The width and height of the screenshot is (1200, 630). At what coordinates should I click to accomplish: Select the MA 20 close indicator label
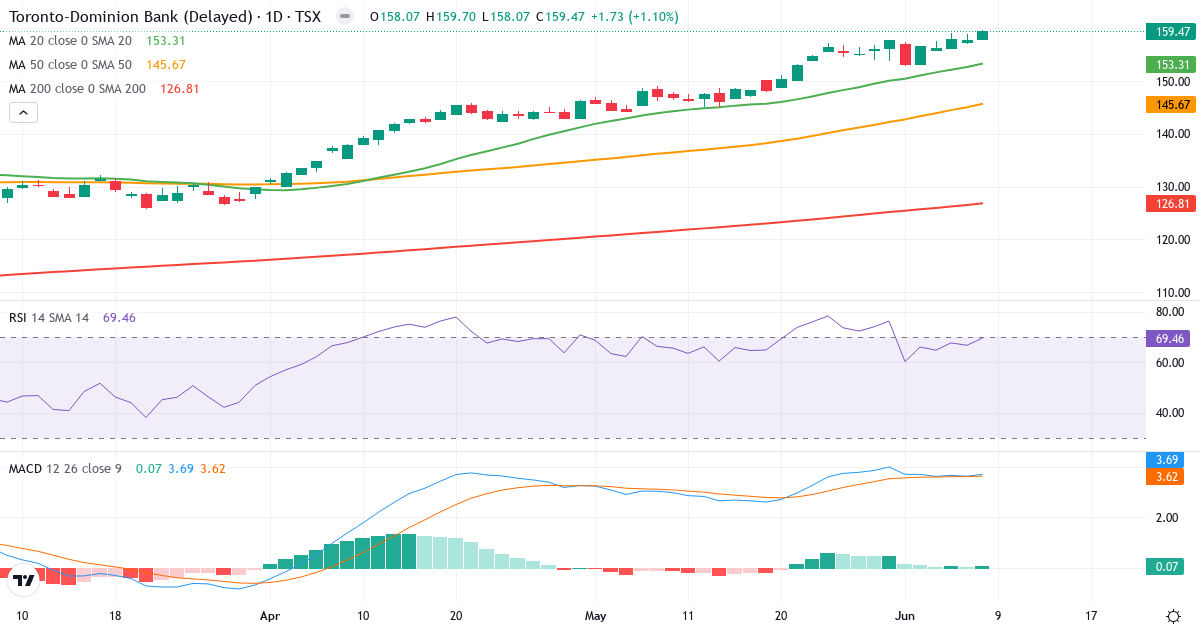(70, 41)
